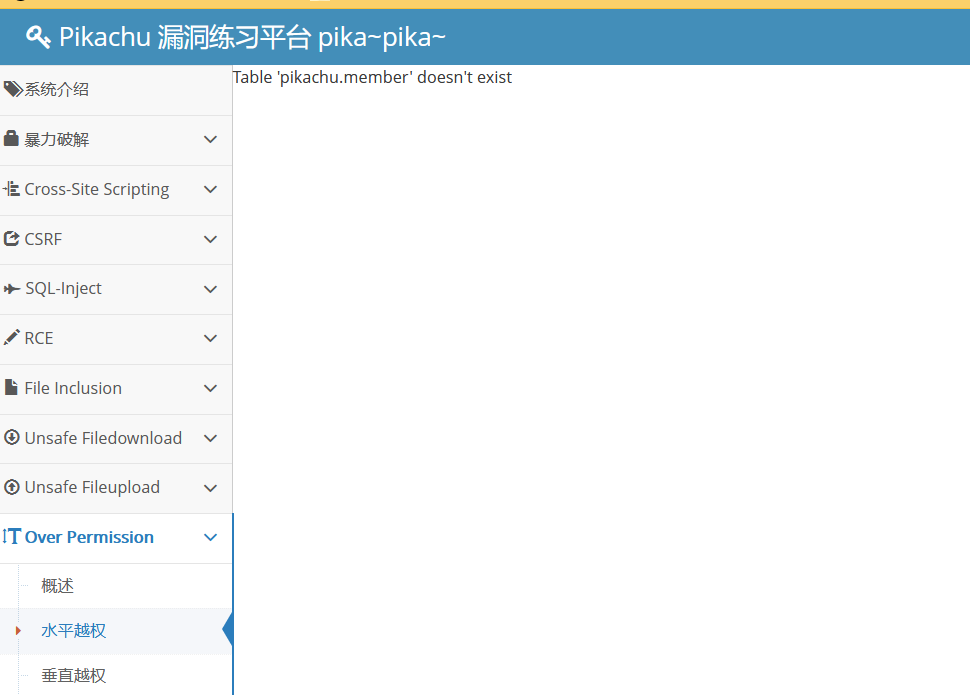Screen dimensions: 970x695
Task: Open the CSRF menu label
Action: click(x=43, y=240)
